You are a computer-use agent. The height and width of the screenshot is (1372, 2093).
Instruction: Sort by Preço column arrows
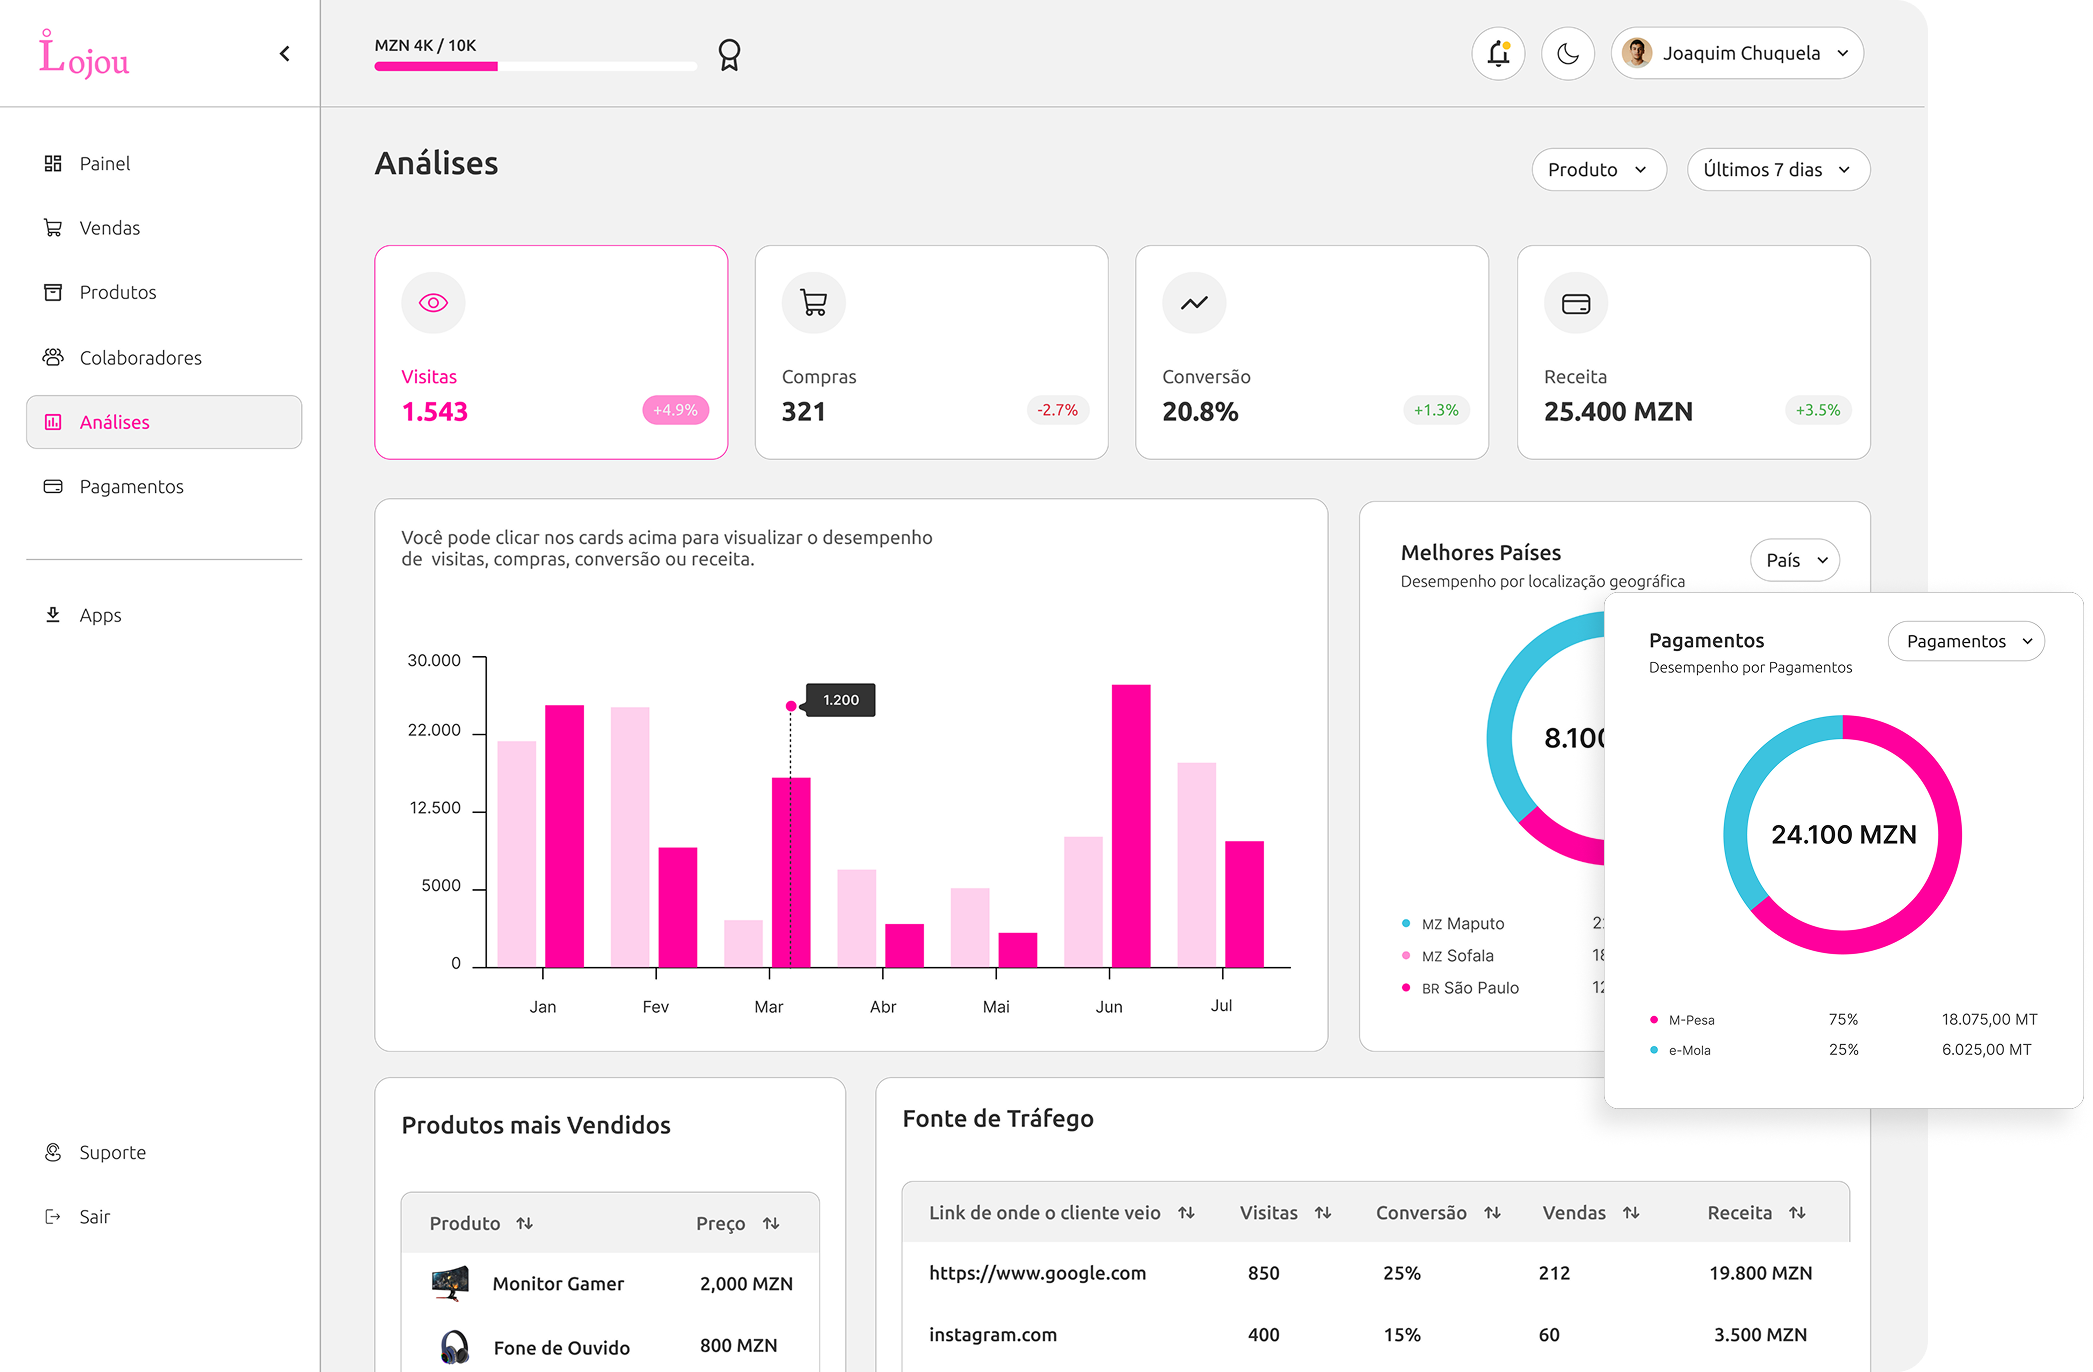pyautogui.click(x=771, y=1223)
